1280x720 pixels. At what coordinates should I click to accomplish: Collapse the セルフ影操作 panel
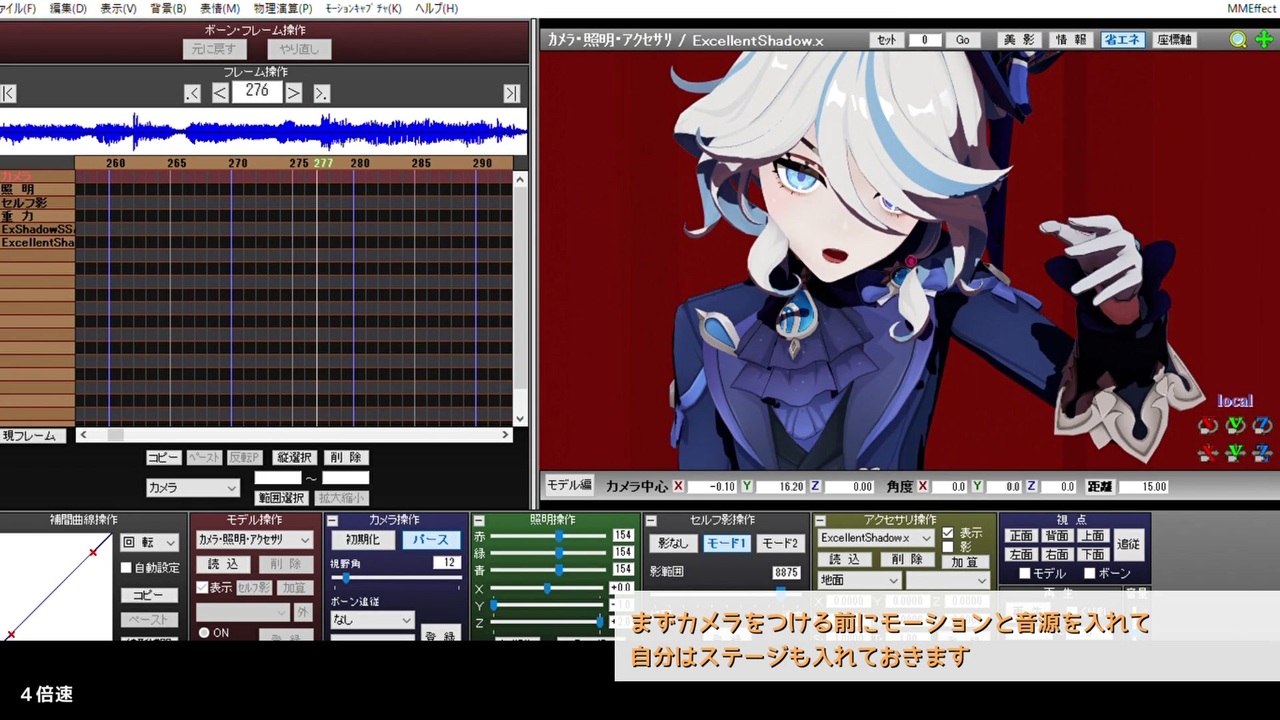pos(650,521)
